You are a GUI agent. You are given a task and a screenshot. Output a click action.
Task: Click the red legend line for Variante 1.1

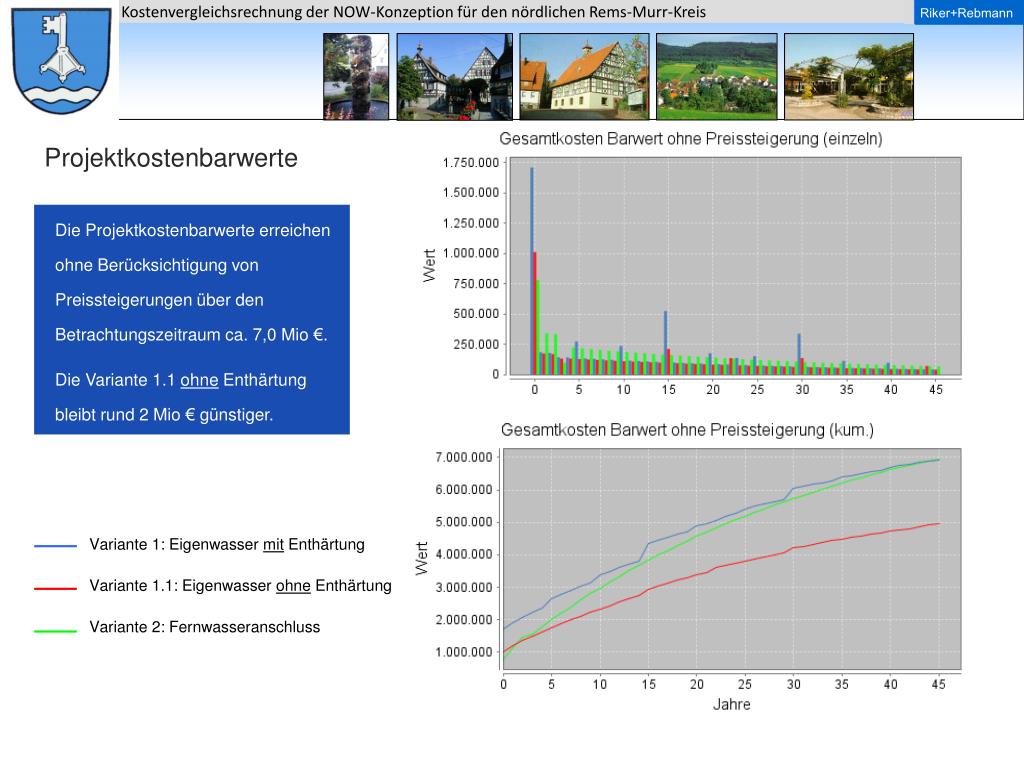pyautogui.click(x=56, y=588)
